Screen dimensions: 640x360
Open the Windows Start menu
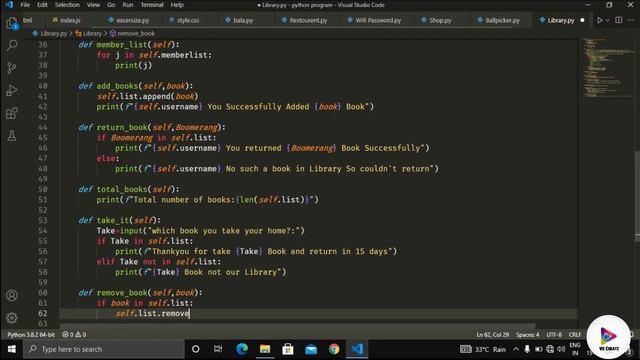pos(11,349)
